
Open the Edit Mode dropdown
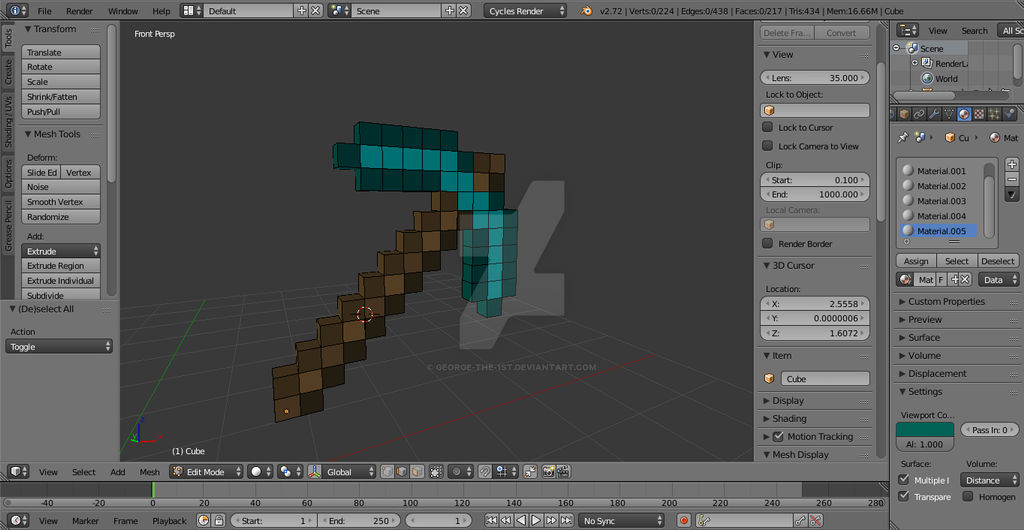tap(206, 471)
